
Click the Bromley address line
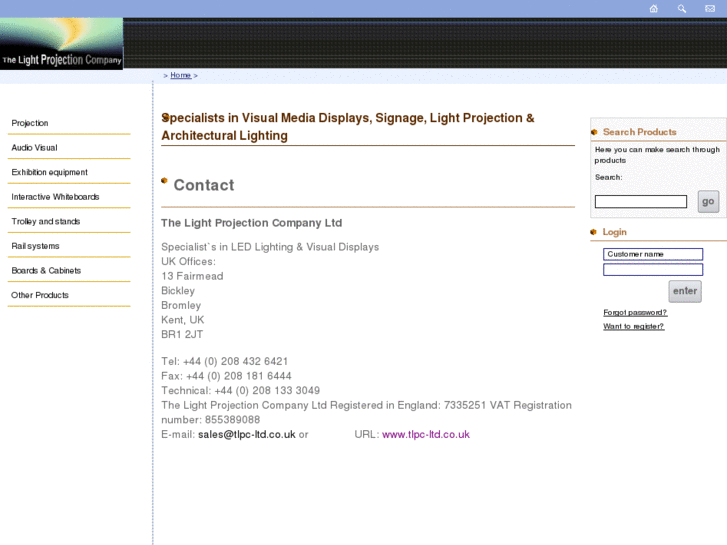[181, 306]
